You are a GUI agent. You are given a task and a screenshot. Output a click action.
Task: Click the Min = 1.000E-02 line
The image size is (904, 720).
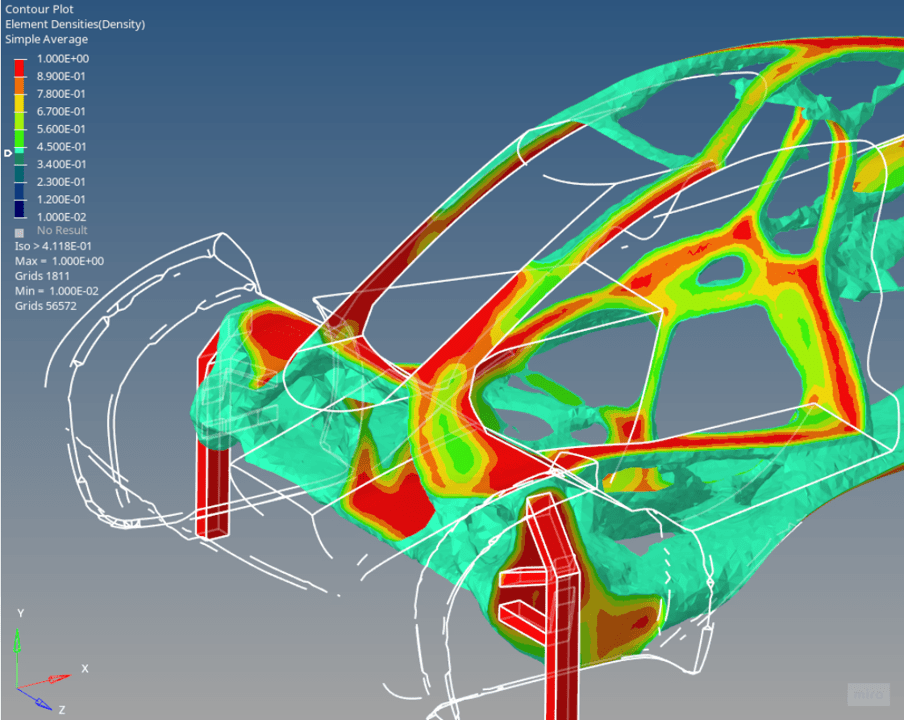58,290
